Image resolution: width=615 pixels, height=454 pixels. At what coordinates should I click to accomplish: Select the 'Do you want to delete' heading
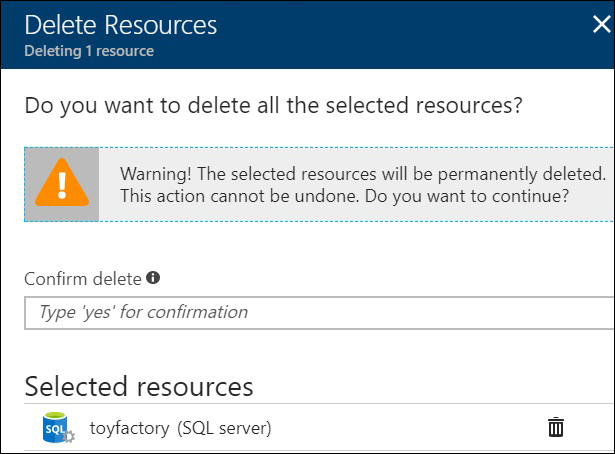(273, 105)
